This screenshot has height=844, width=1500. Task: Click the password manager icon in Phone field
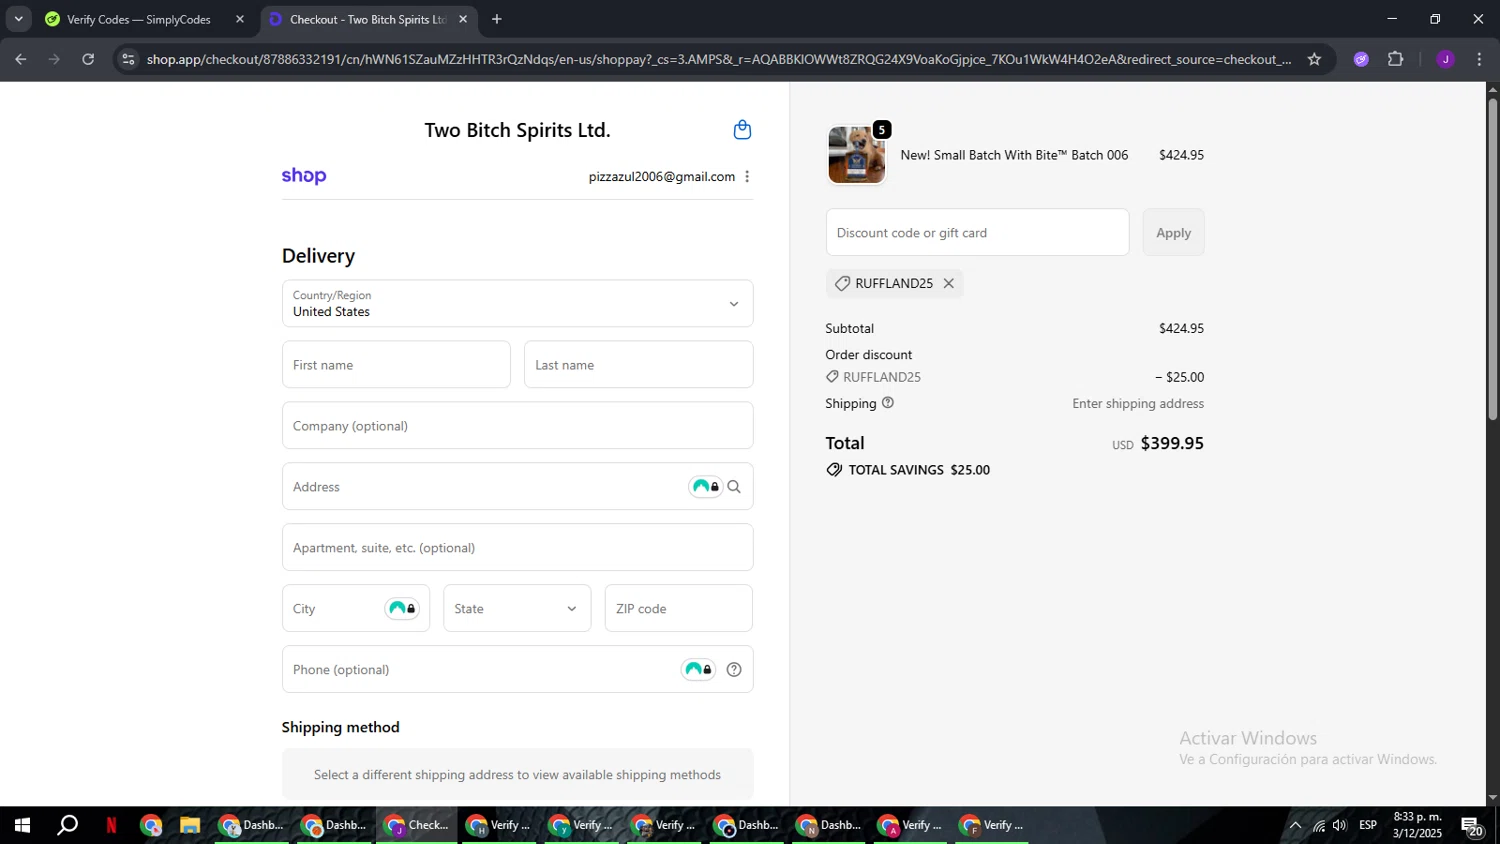pos(698,670)
